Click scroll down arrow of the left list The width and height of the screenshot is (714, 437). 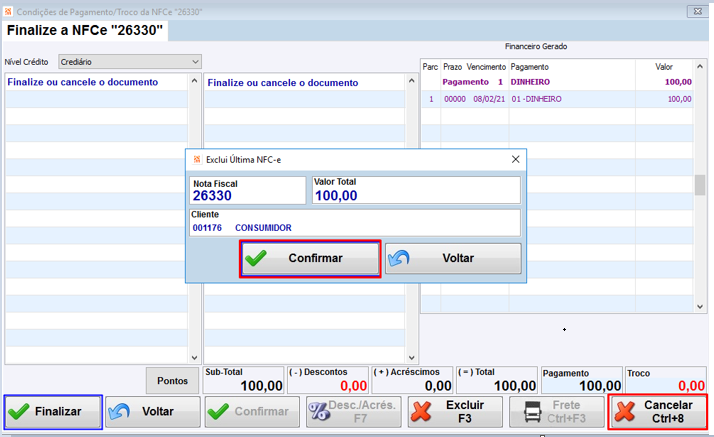tap(194, 358)
